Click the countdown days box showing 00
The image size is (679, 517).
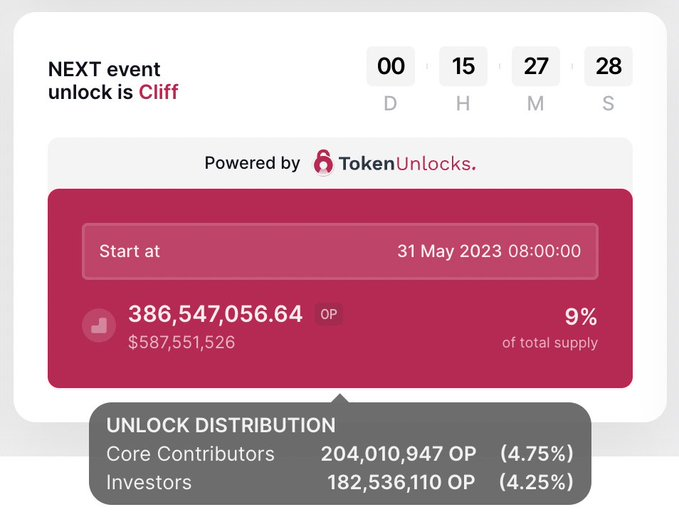pyautogui.click(x=391, y=66)
